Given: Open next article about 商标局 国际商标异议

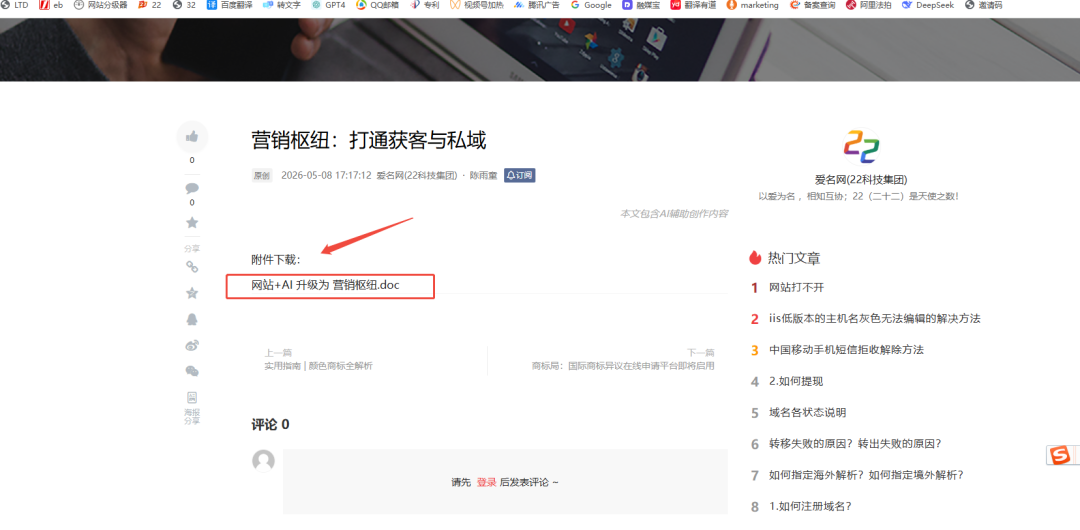Looking at the screenshot, I should 623,366.
